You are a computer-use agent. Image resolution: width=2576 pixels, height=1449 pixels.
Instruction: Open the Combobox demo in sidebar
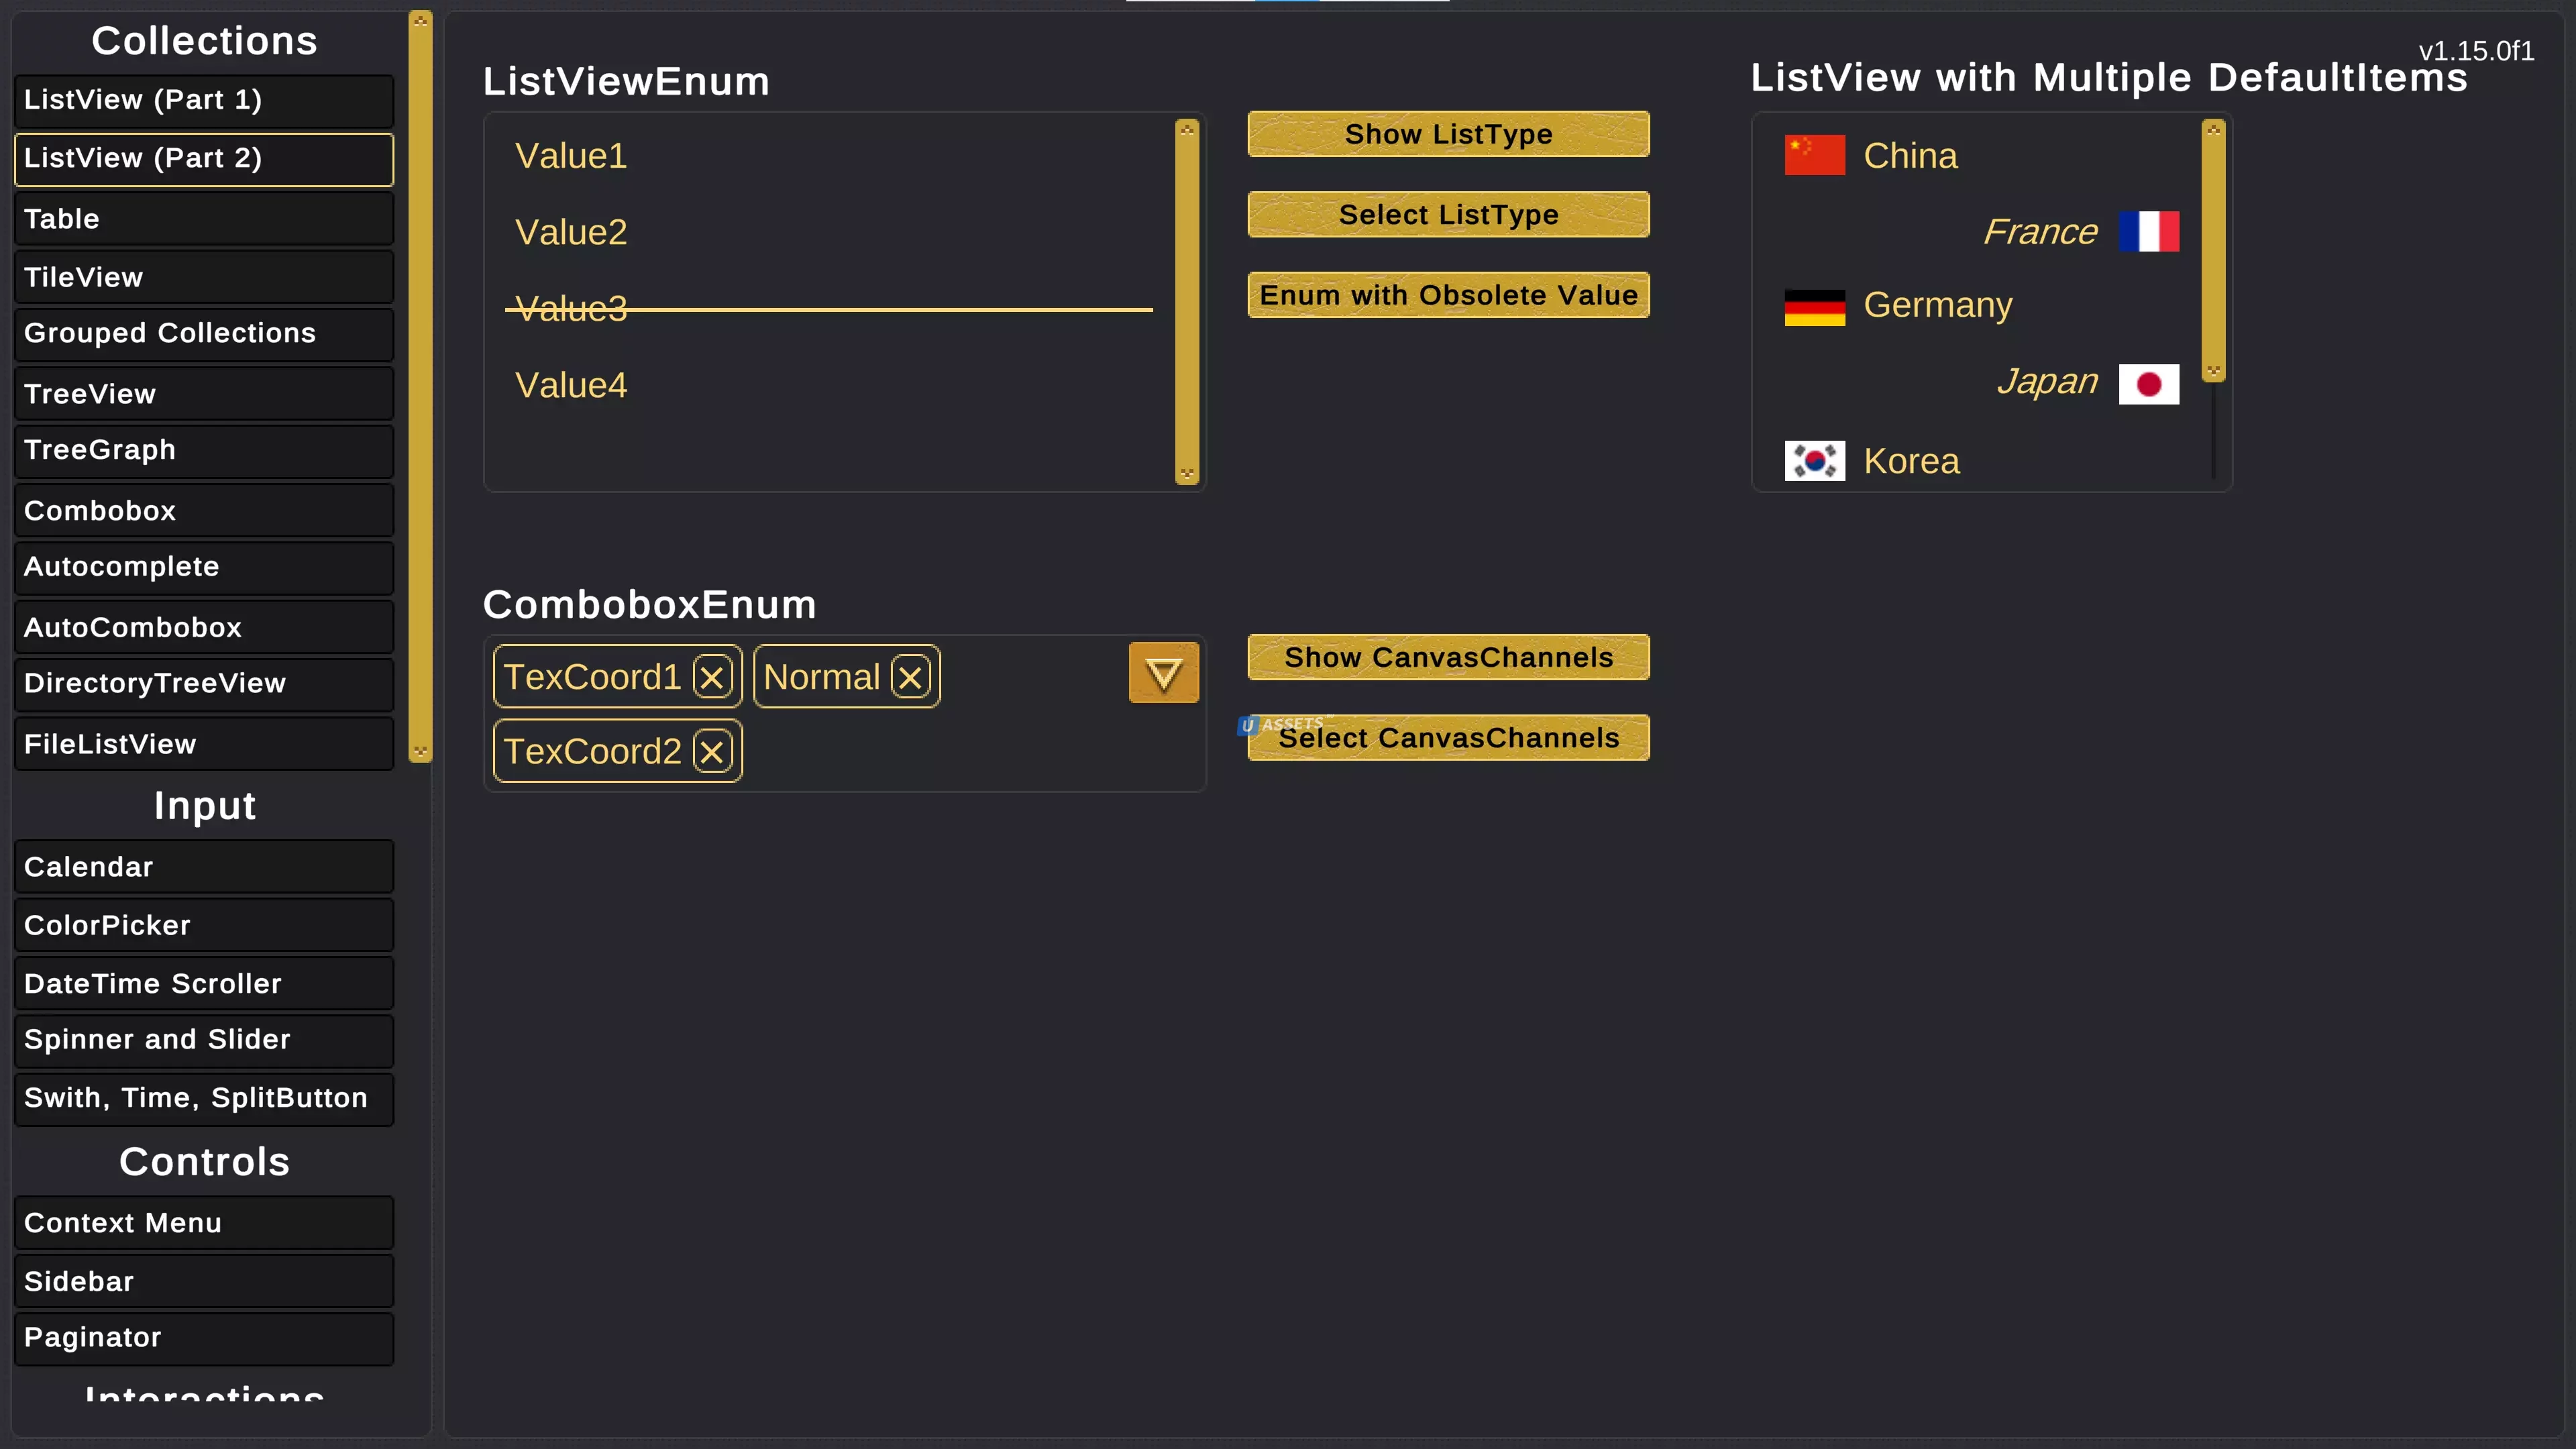click(x=204, y=511)
